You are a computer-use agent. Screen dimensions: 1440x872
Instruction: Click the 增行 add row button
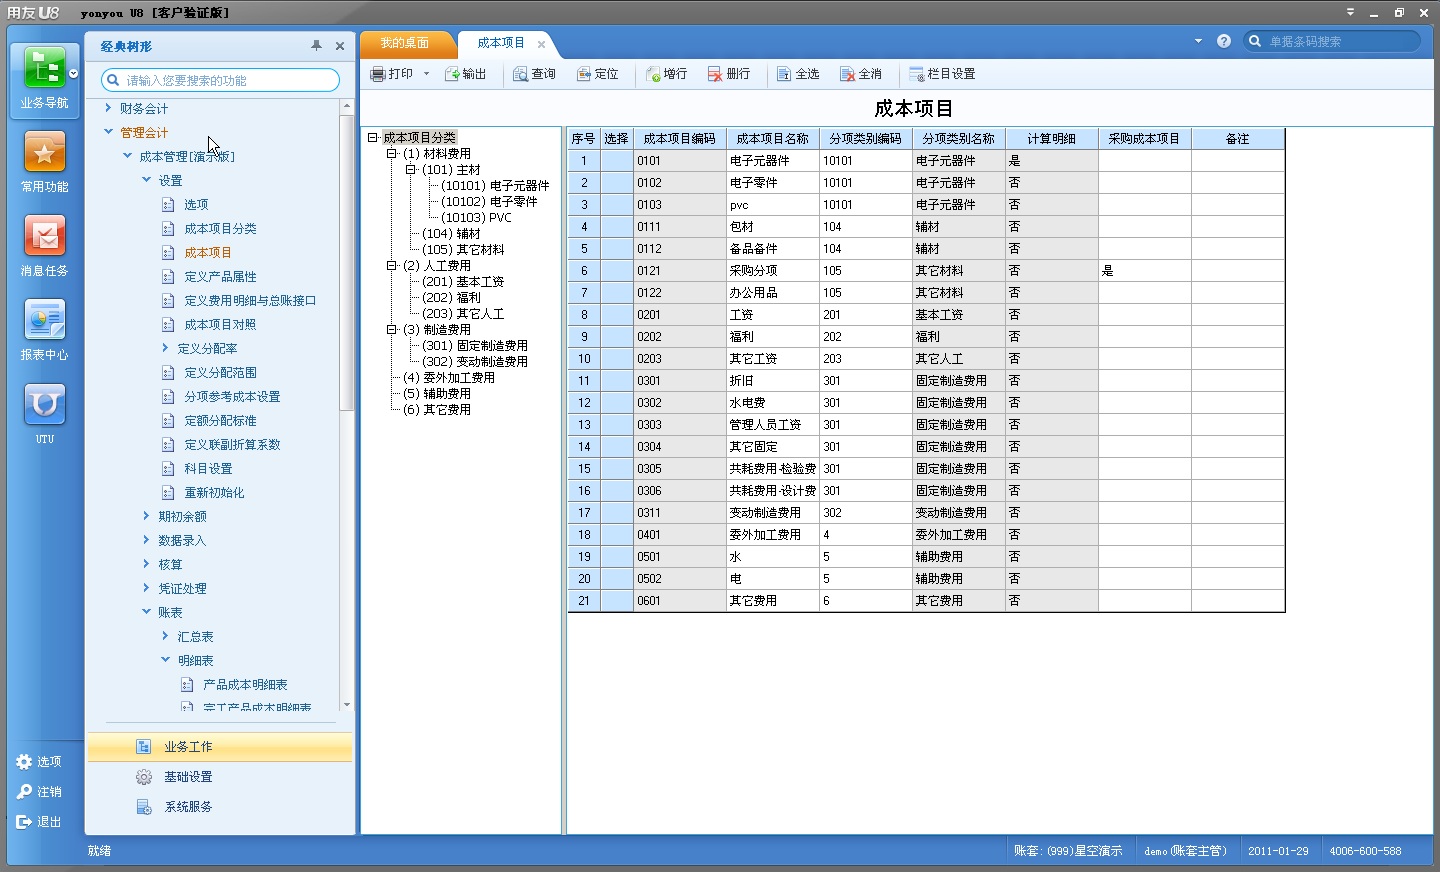click(x=667, y=74)
